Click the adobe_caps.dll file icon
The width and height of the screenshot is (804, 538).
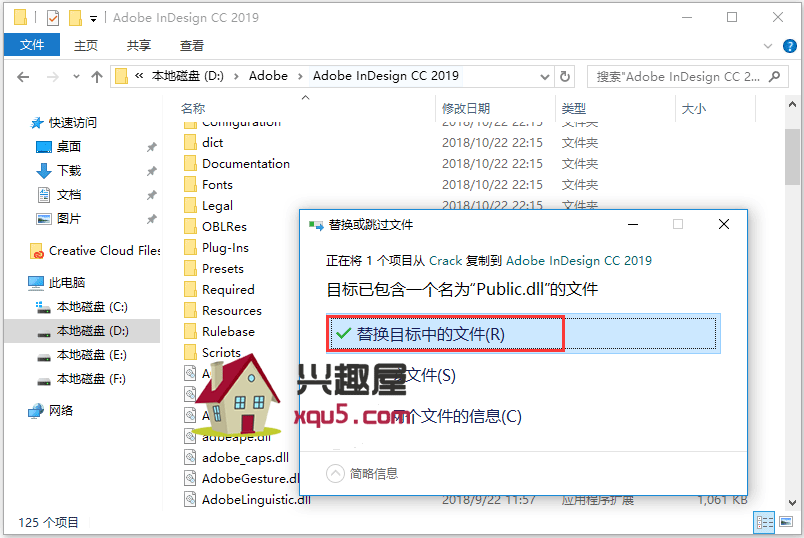point(190,457)
